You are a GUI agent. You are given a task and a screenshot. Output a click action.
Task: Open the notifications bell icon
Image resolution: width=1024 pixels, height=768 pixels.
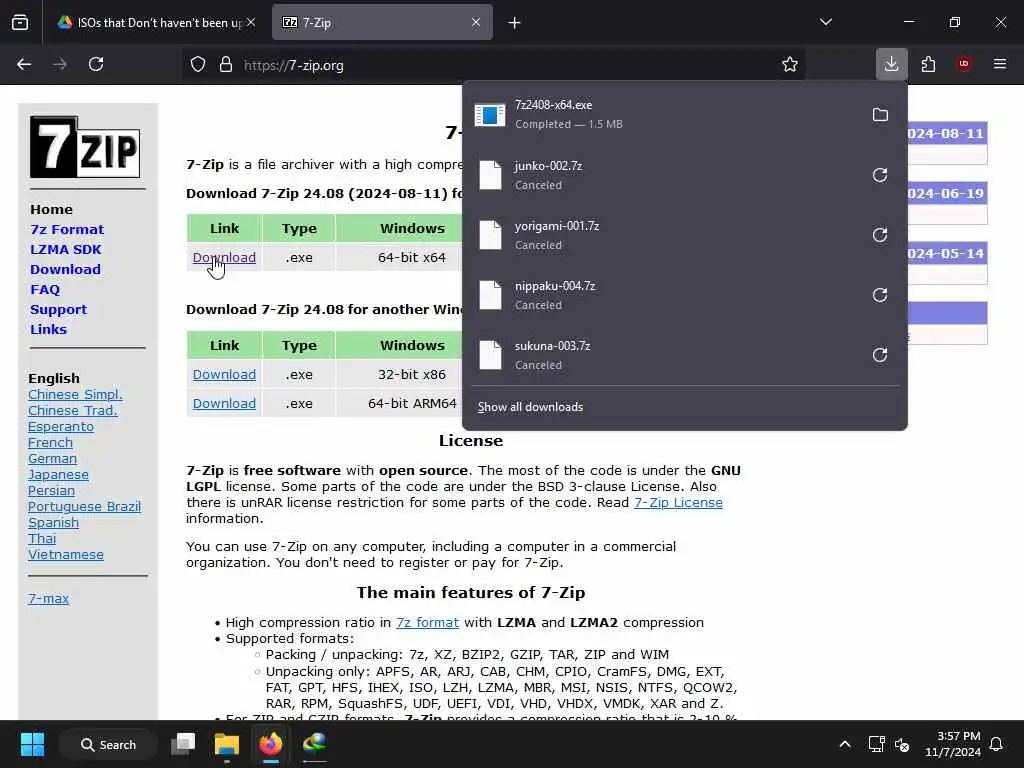[x=996, y=744]
